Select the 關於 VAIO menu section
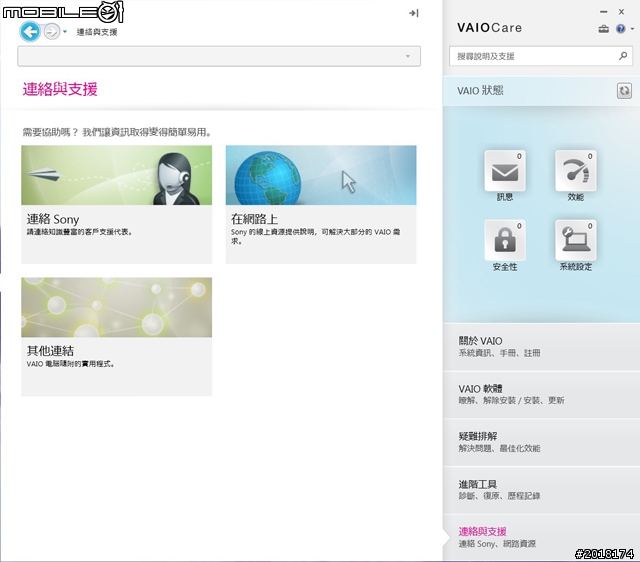Screen dimensions: 640x562 [541, 347]
